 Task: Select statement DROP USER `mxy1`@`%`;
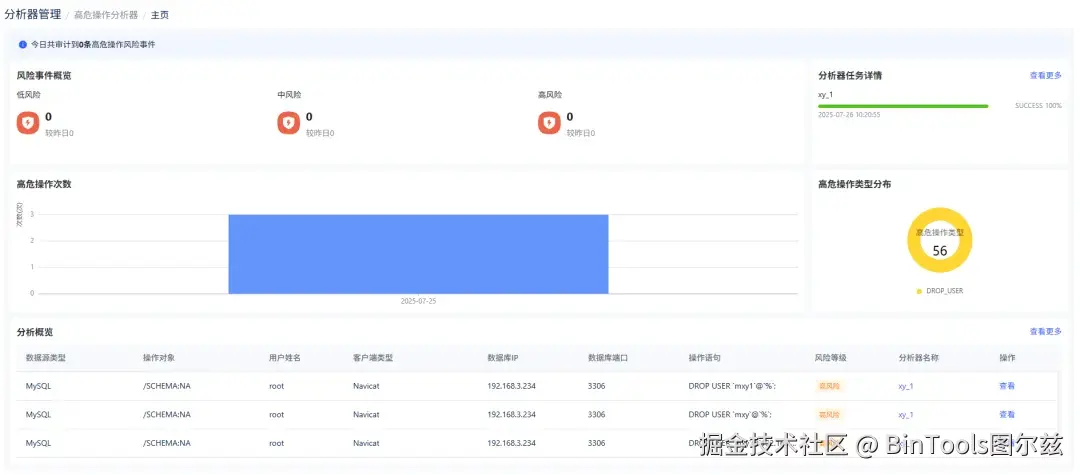(732, 386)
